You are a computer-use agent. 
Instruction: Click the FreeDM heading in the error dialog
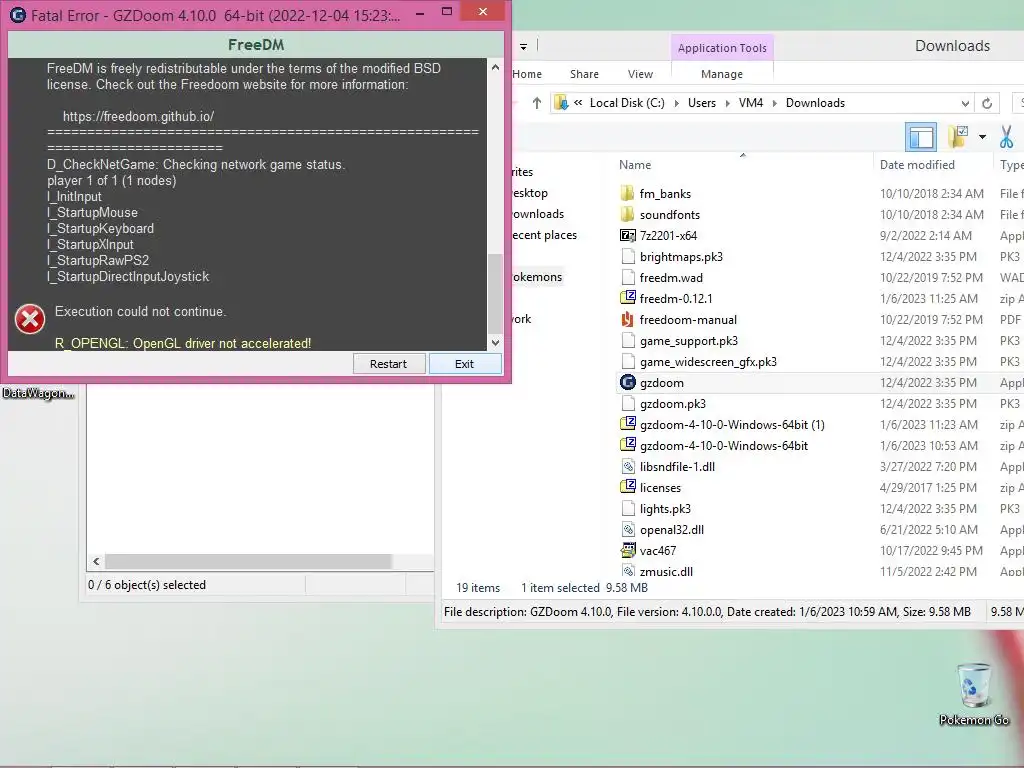(x=256, y=44)
